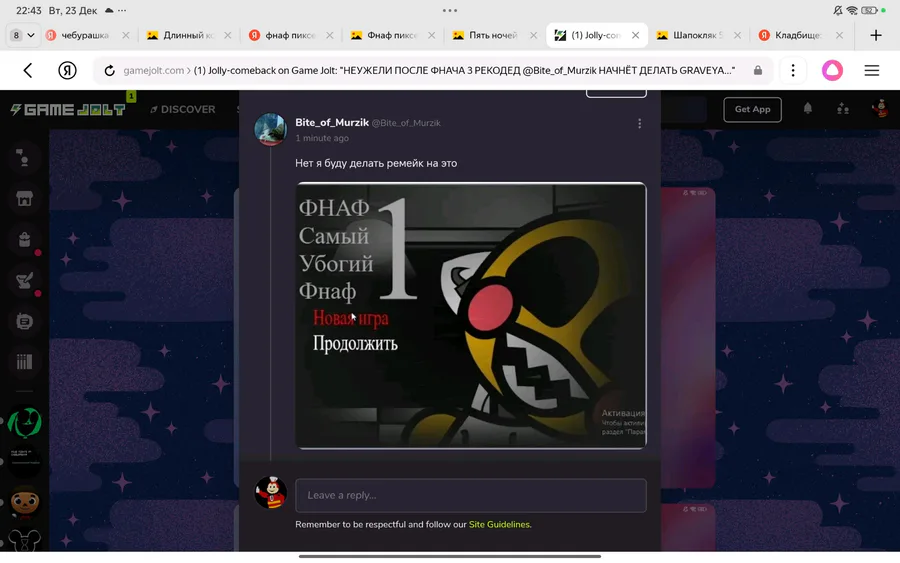900x563 pixels.
Task: Open the notifications bell
Action: (808, 108)
